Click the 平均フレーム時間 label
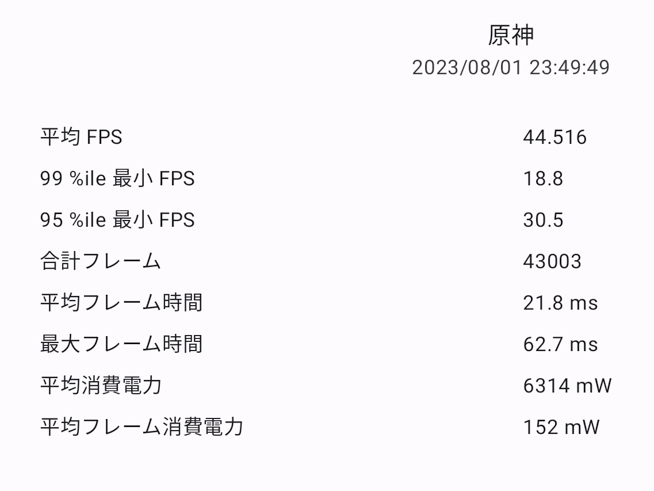 (121, 302)
